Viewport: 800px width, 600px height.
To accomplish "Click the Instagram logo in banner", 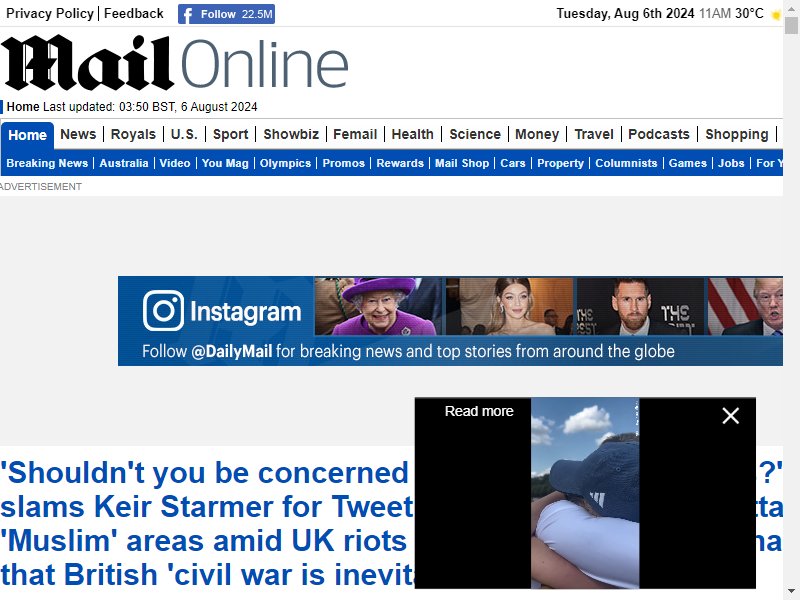I will click(163, 311).
